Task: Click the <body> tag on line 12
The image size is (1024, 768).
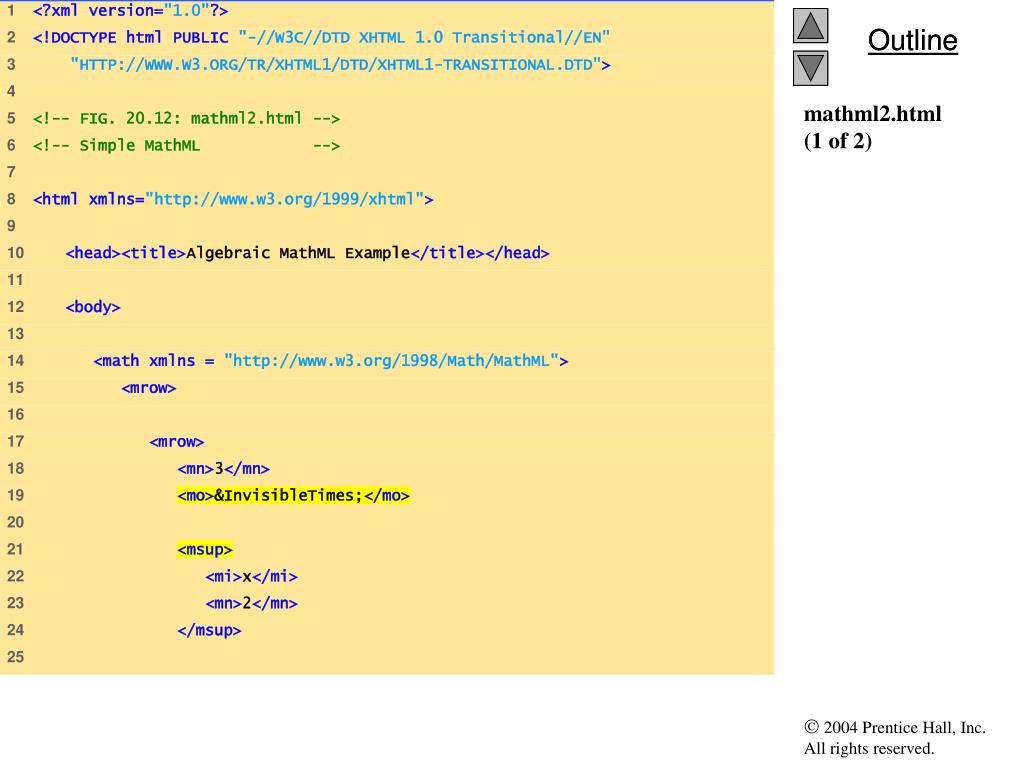Action: pyautogui.click(x=93, y=307)
